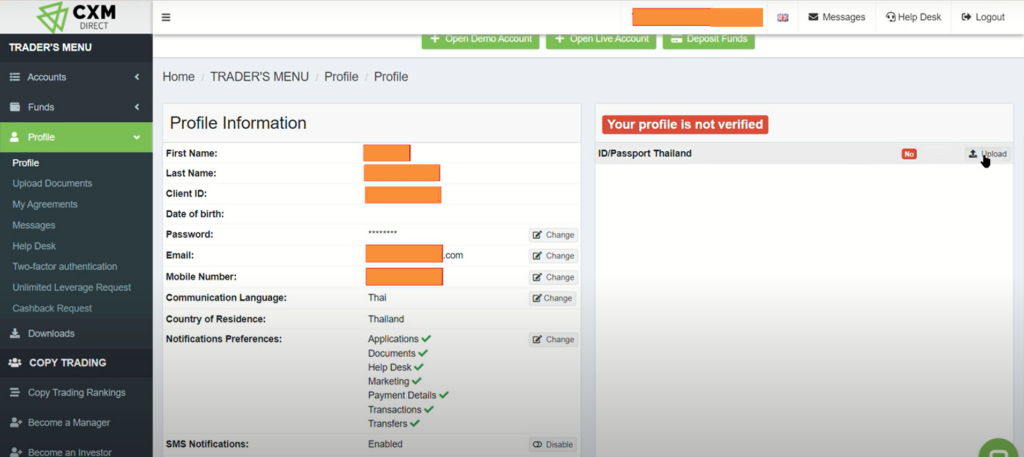
Task: Click Help Desk notification checkmark
Action: click(419, 367)
